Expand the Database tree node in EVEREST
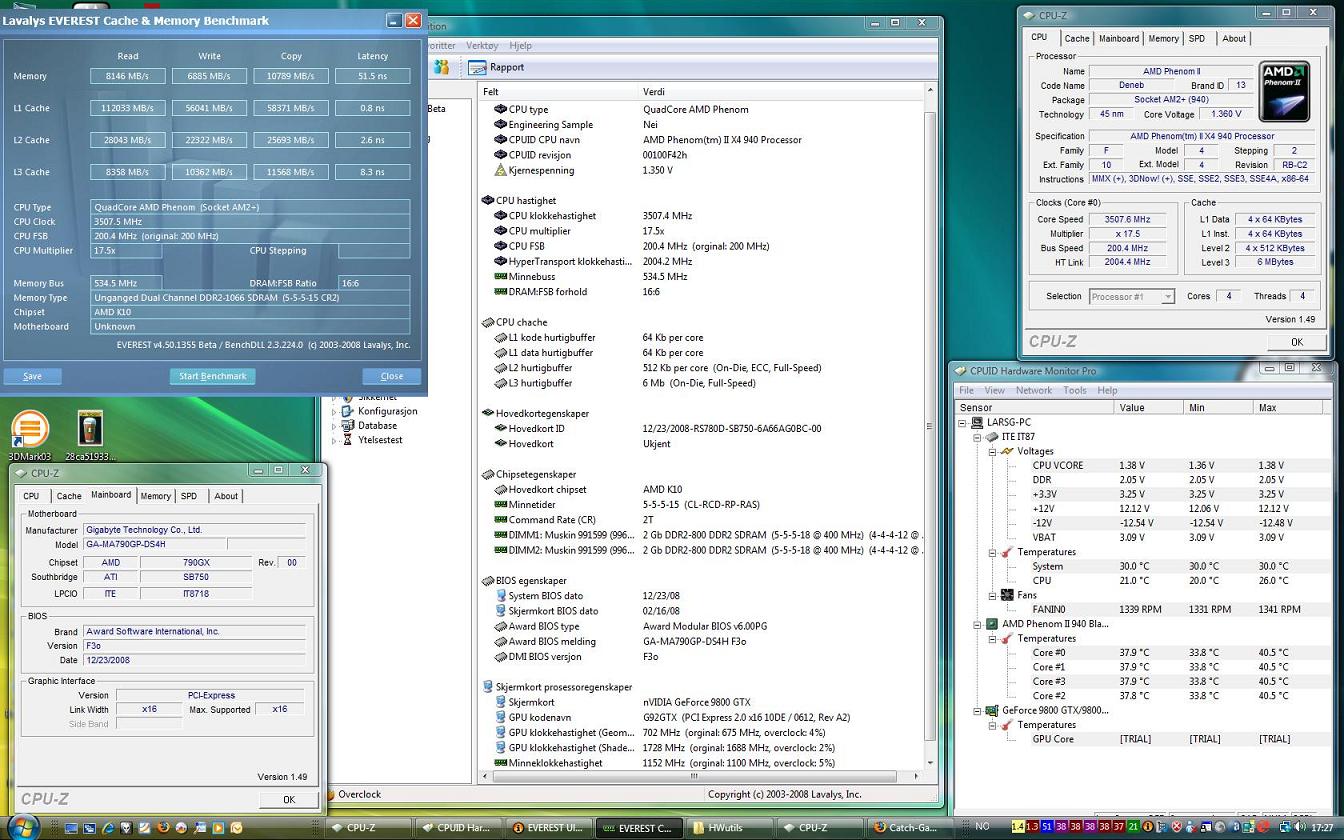 [x=335, y=426]
